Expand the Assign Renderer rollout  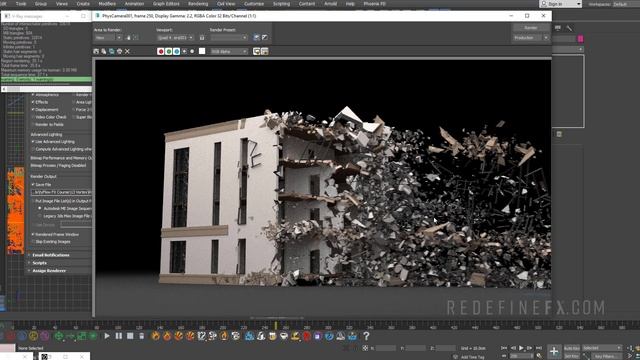(49, 271)
